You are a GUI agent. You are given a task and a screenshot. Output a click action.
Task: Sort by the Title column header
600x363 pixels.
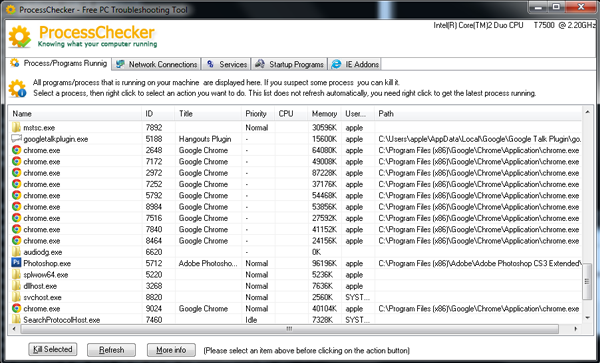(208, 114)
